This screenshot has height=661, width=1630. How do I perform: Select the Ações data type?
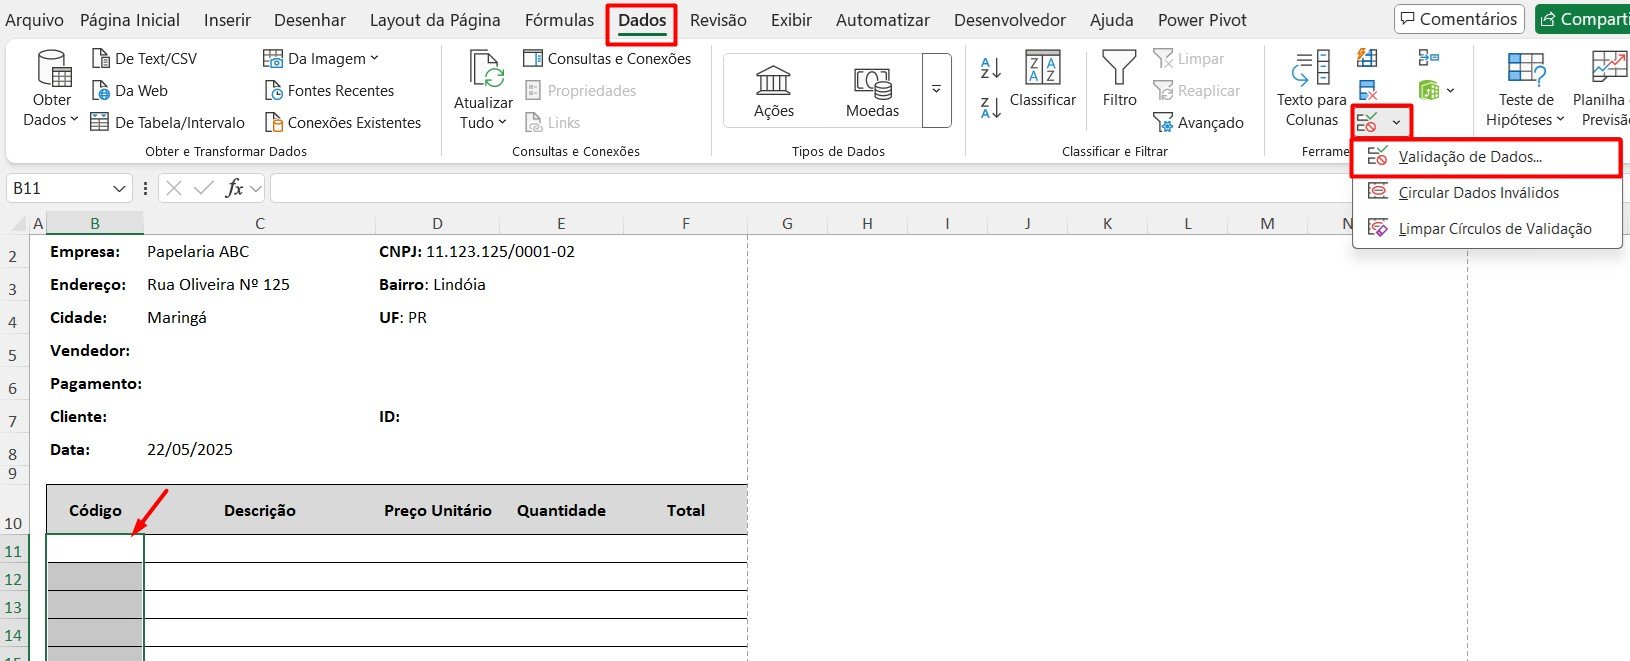774,92
